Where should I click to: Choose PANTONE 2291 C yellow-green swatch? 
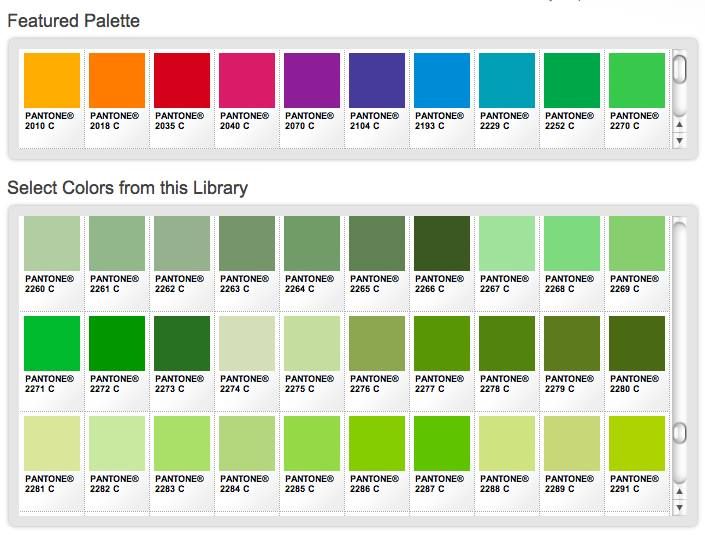click(637, 443)
